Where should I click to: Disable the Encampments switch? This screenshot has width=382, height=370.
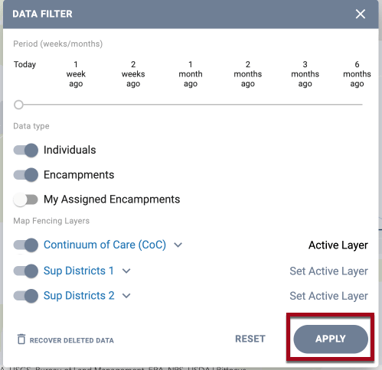point(26,175)
